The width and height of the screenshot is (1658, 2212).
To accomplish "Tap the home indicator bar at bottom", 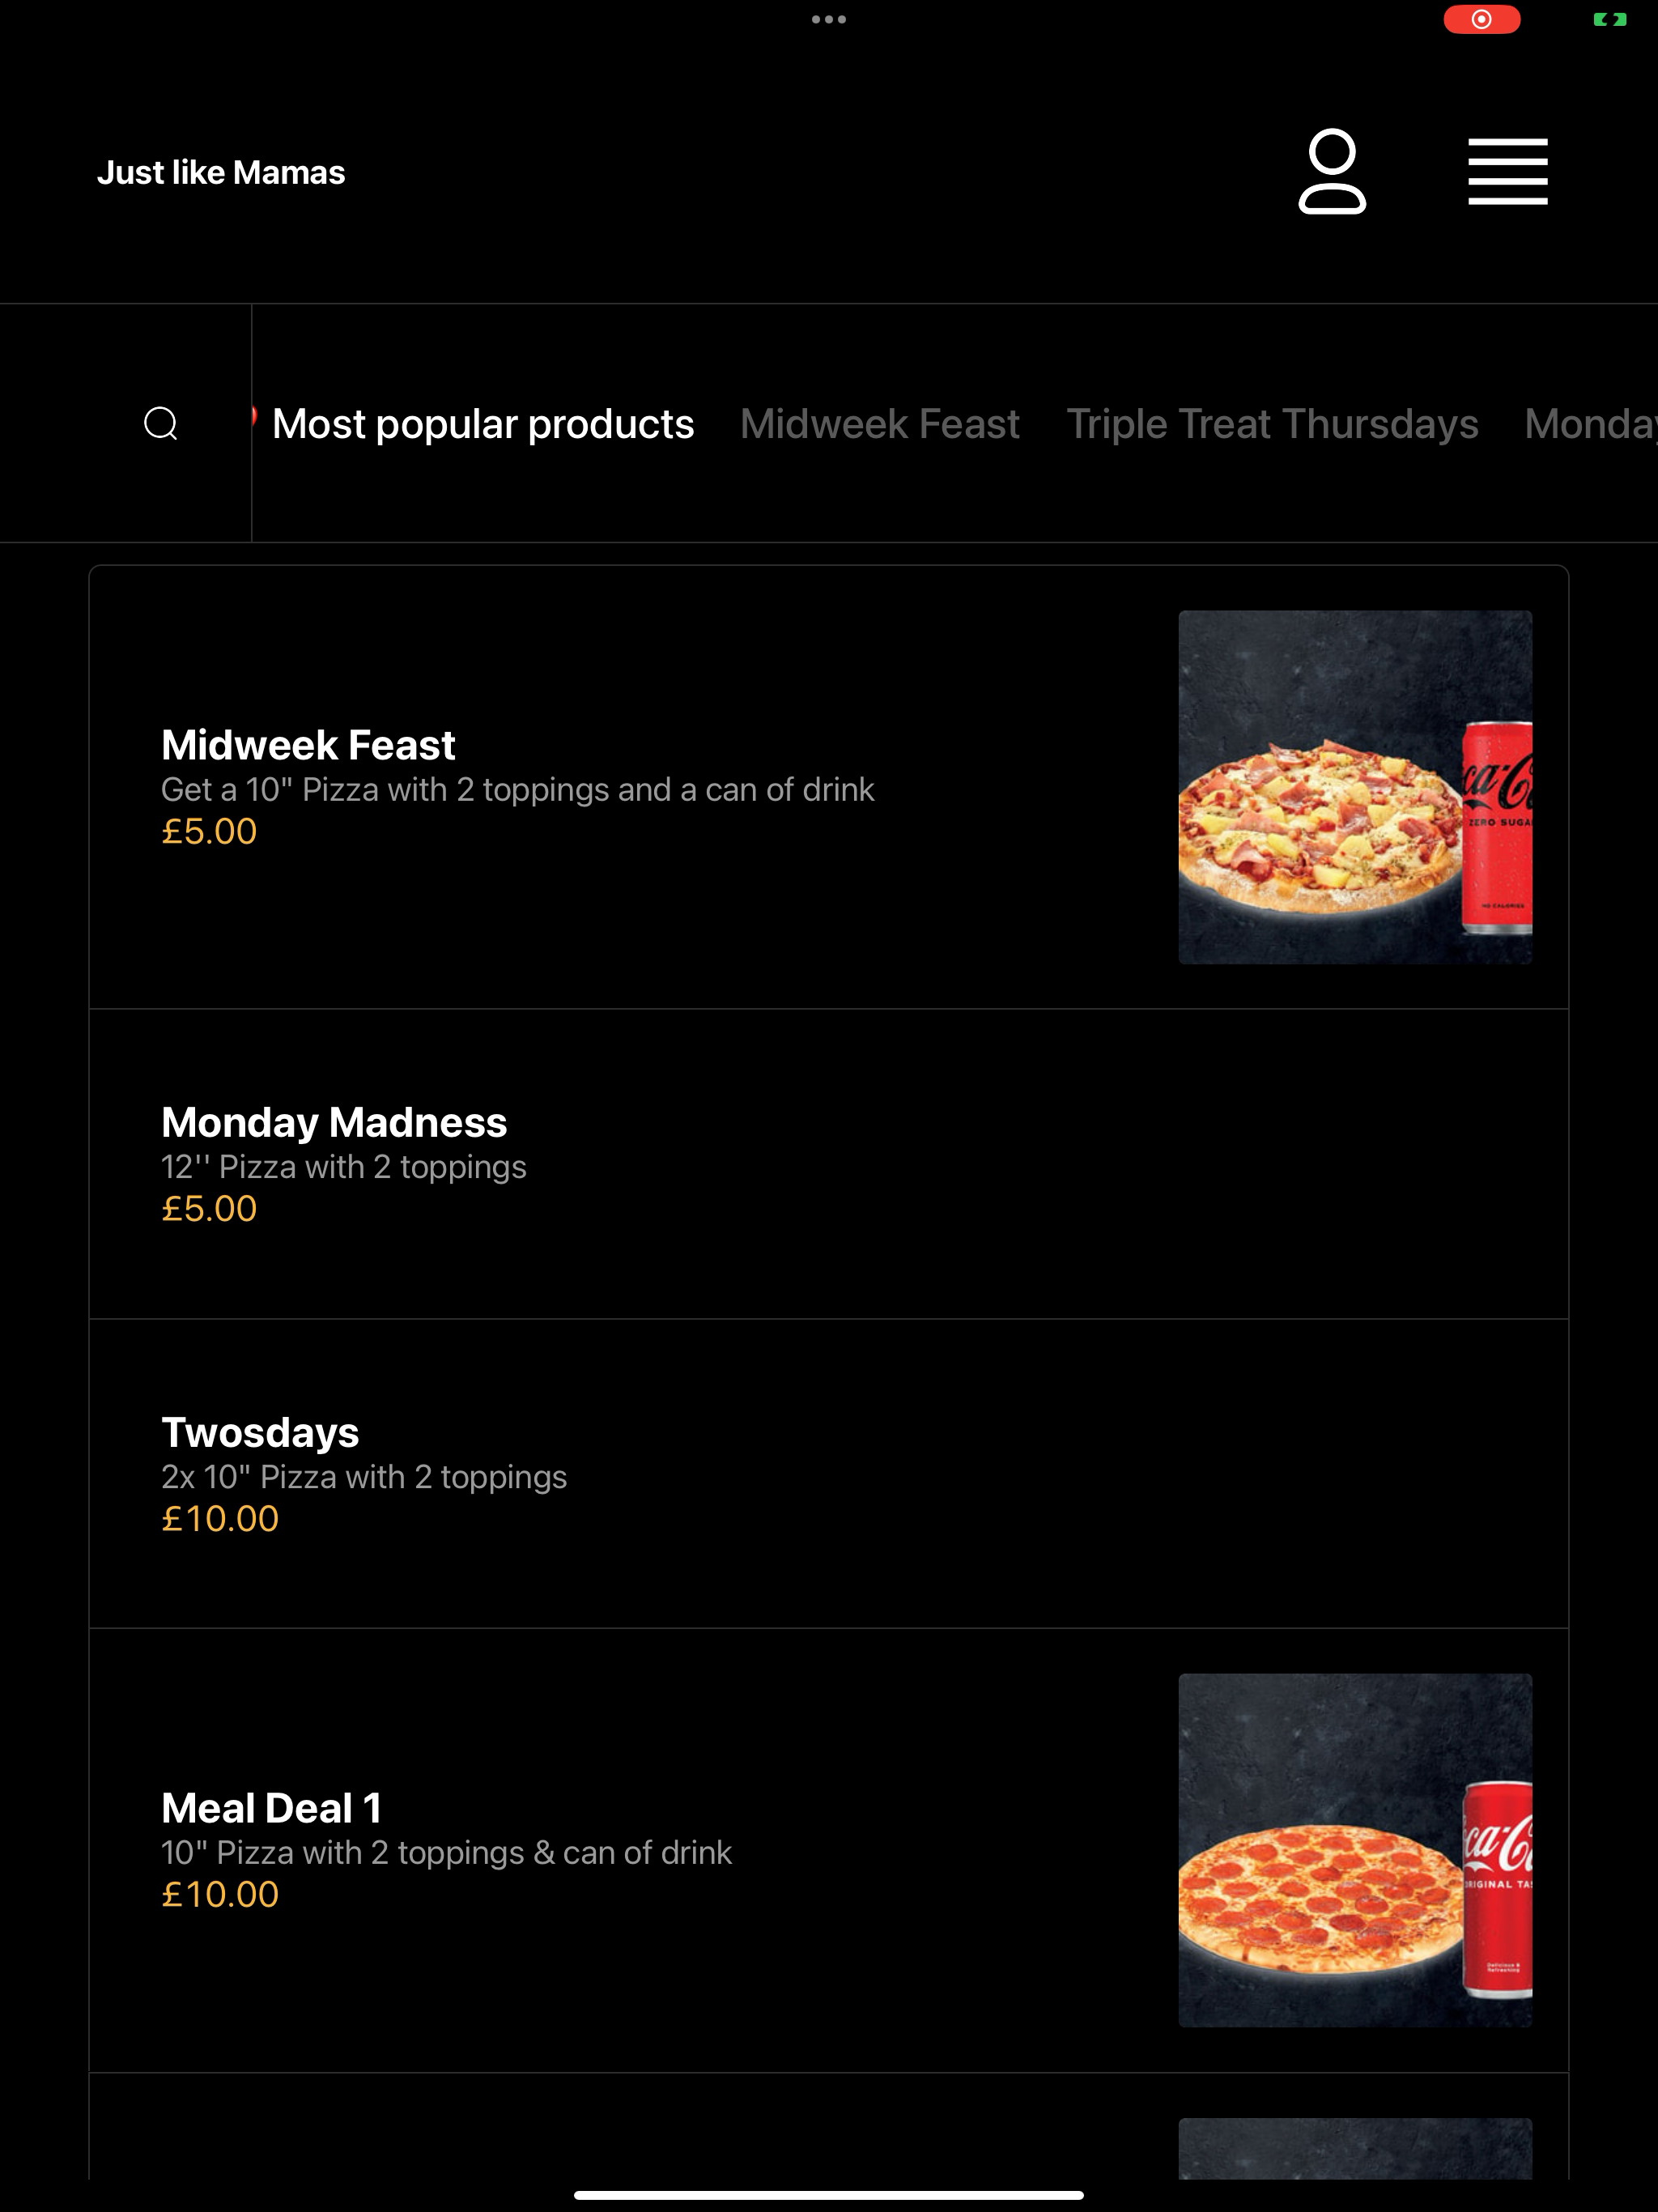I will 829,2196.
